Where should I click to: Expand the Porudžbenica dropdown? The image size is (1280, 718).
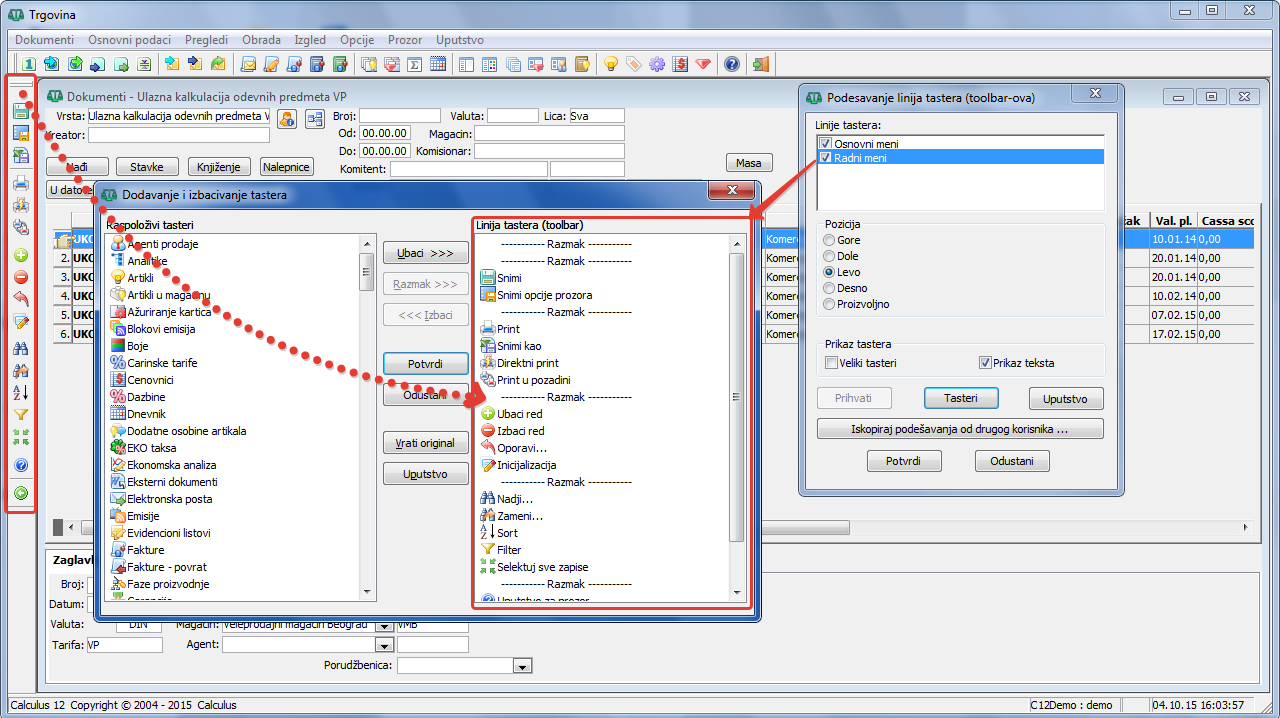click(x=522, y=666)
